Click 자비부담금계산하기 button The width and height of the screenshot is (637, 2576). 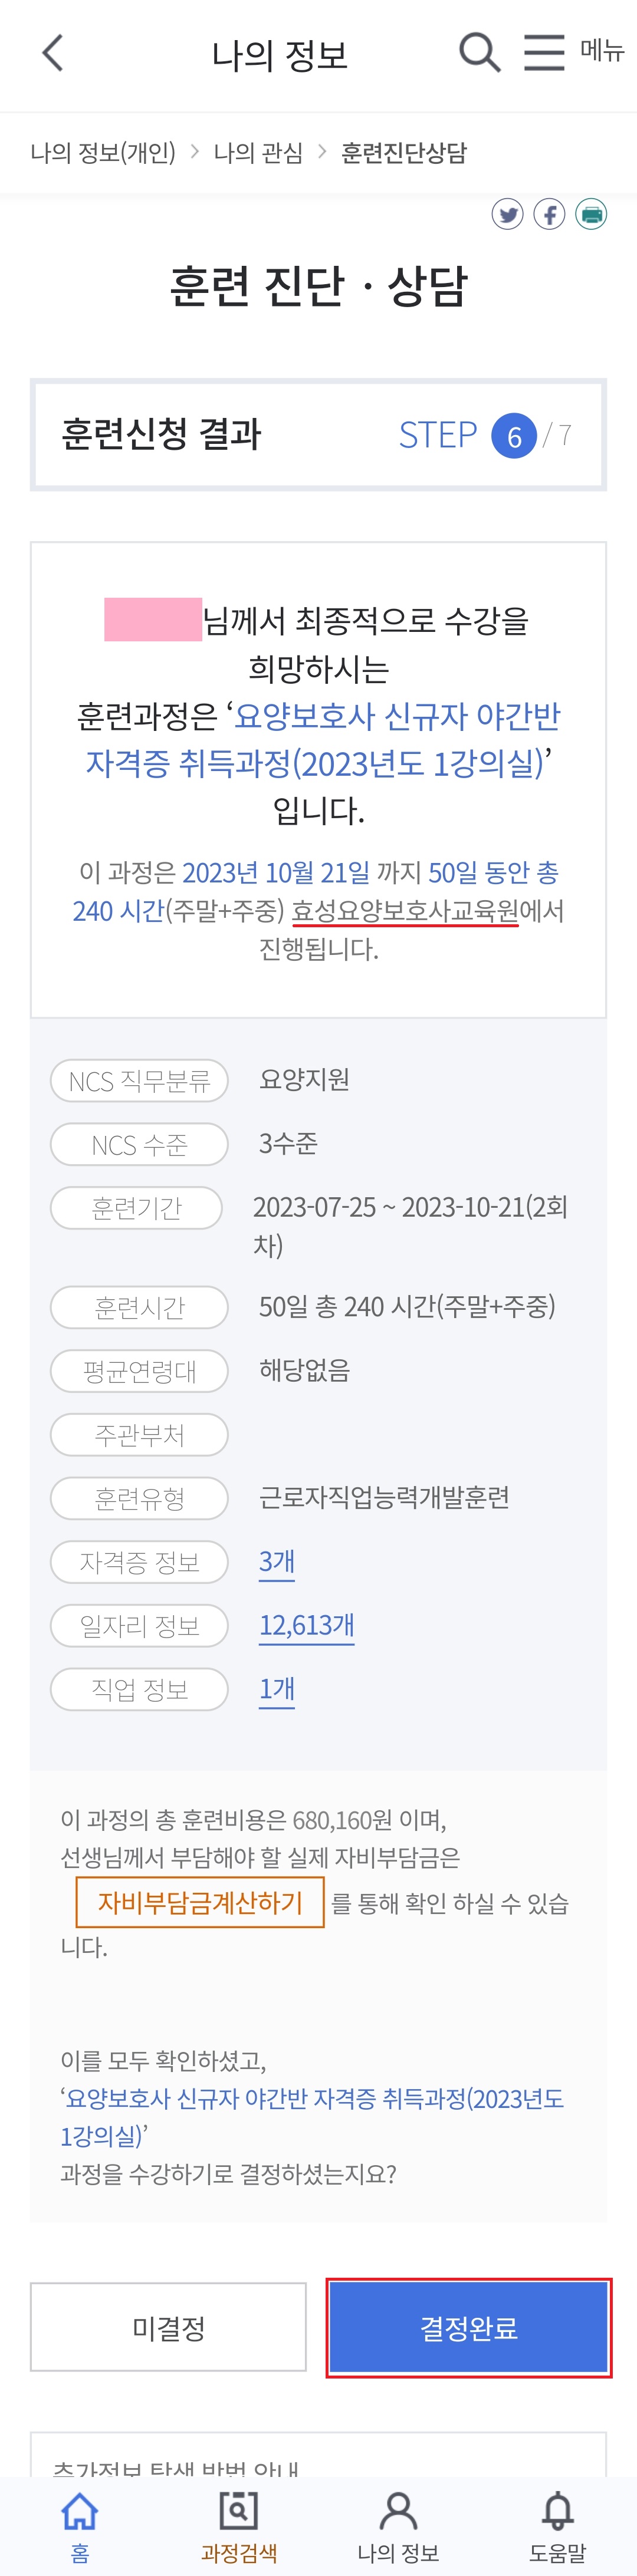(200, 1902)
